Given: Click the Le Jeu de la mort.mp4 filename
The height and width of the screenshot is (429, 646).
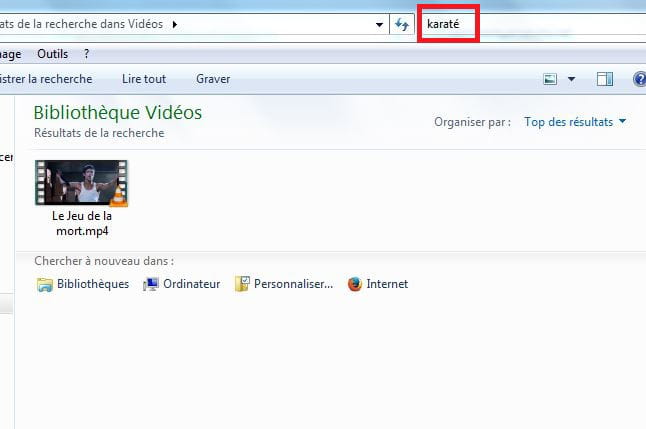Looking at the screenshot, I should point(82,223).
